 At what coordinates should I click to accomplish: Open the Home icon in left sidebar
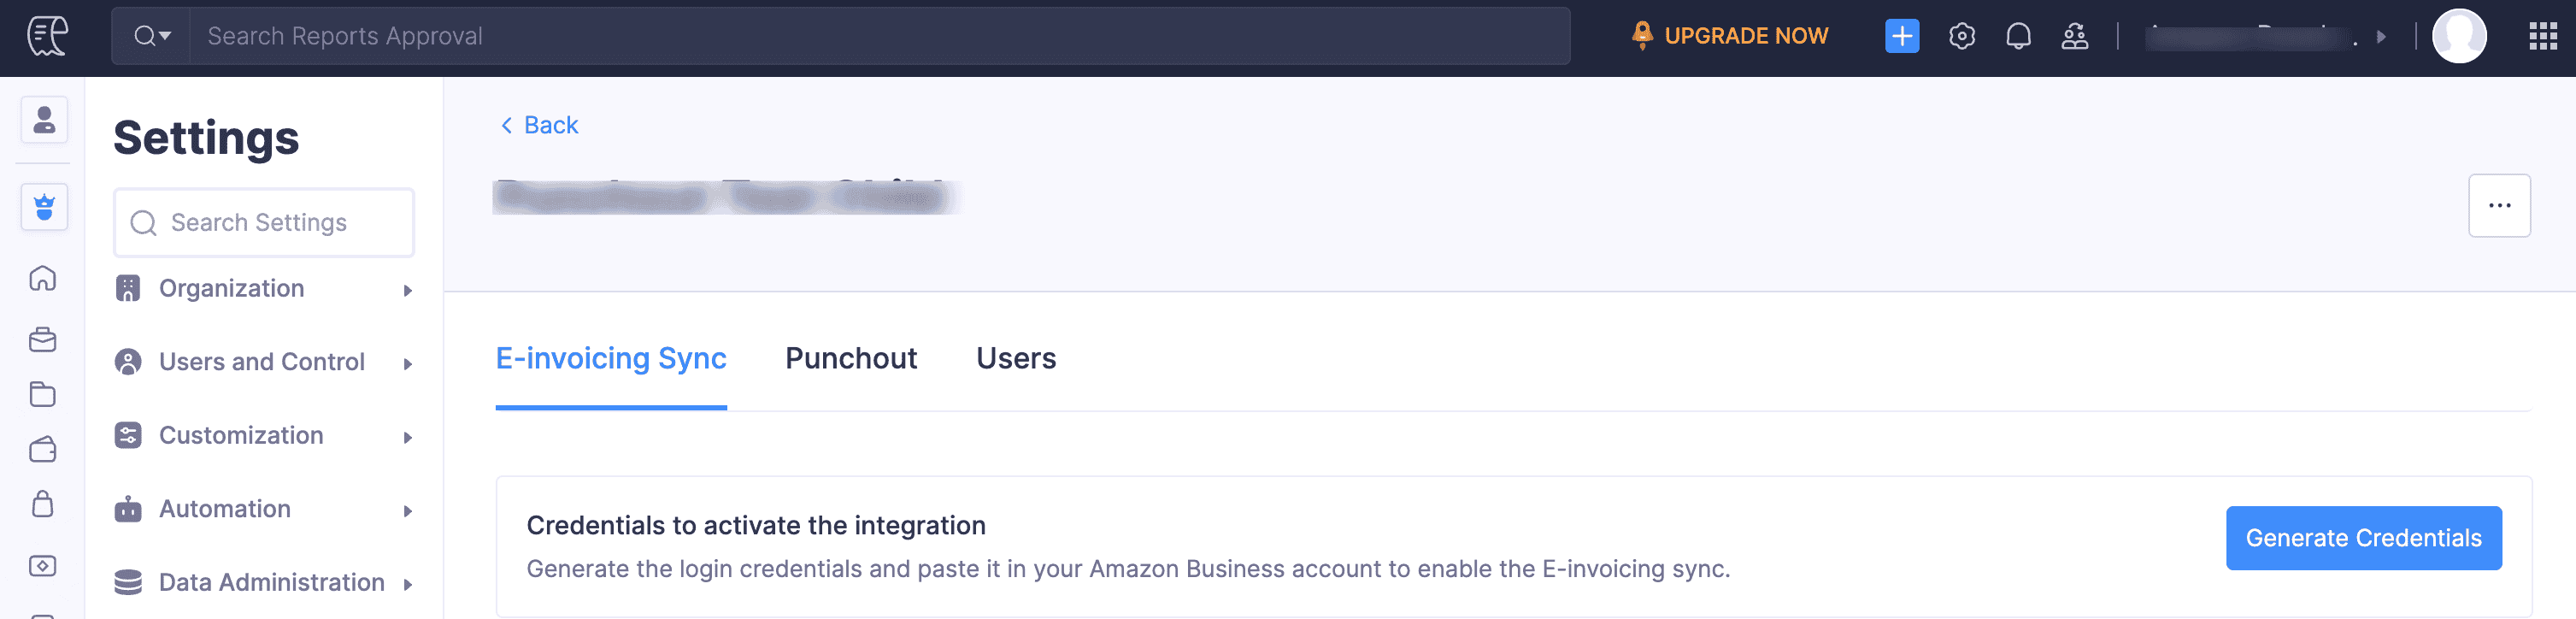pos(43,278)
